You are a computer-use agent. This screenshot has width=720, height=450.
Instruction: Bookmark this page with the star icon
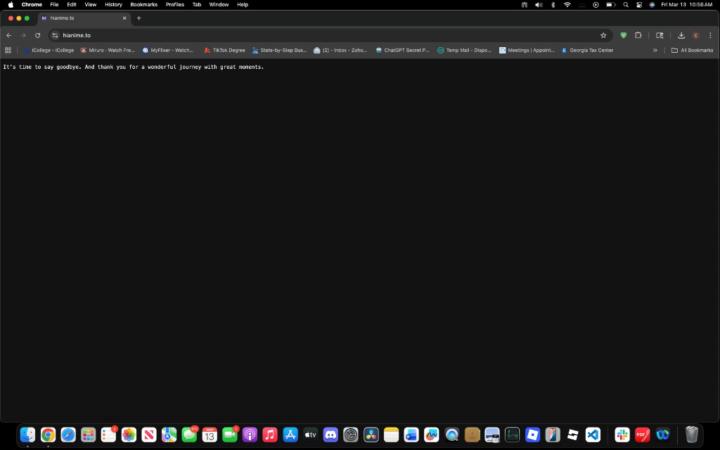pos(603,35)
